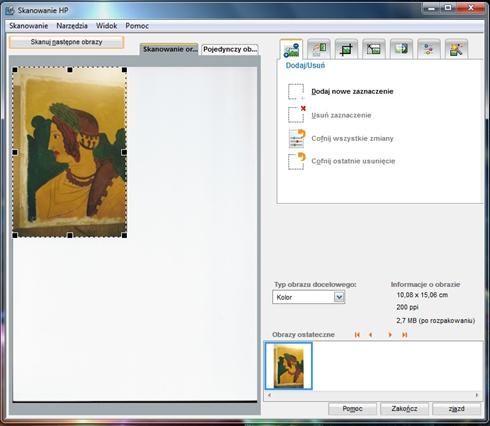Open the Narzędzia menu

[72, 26]
